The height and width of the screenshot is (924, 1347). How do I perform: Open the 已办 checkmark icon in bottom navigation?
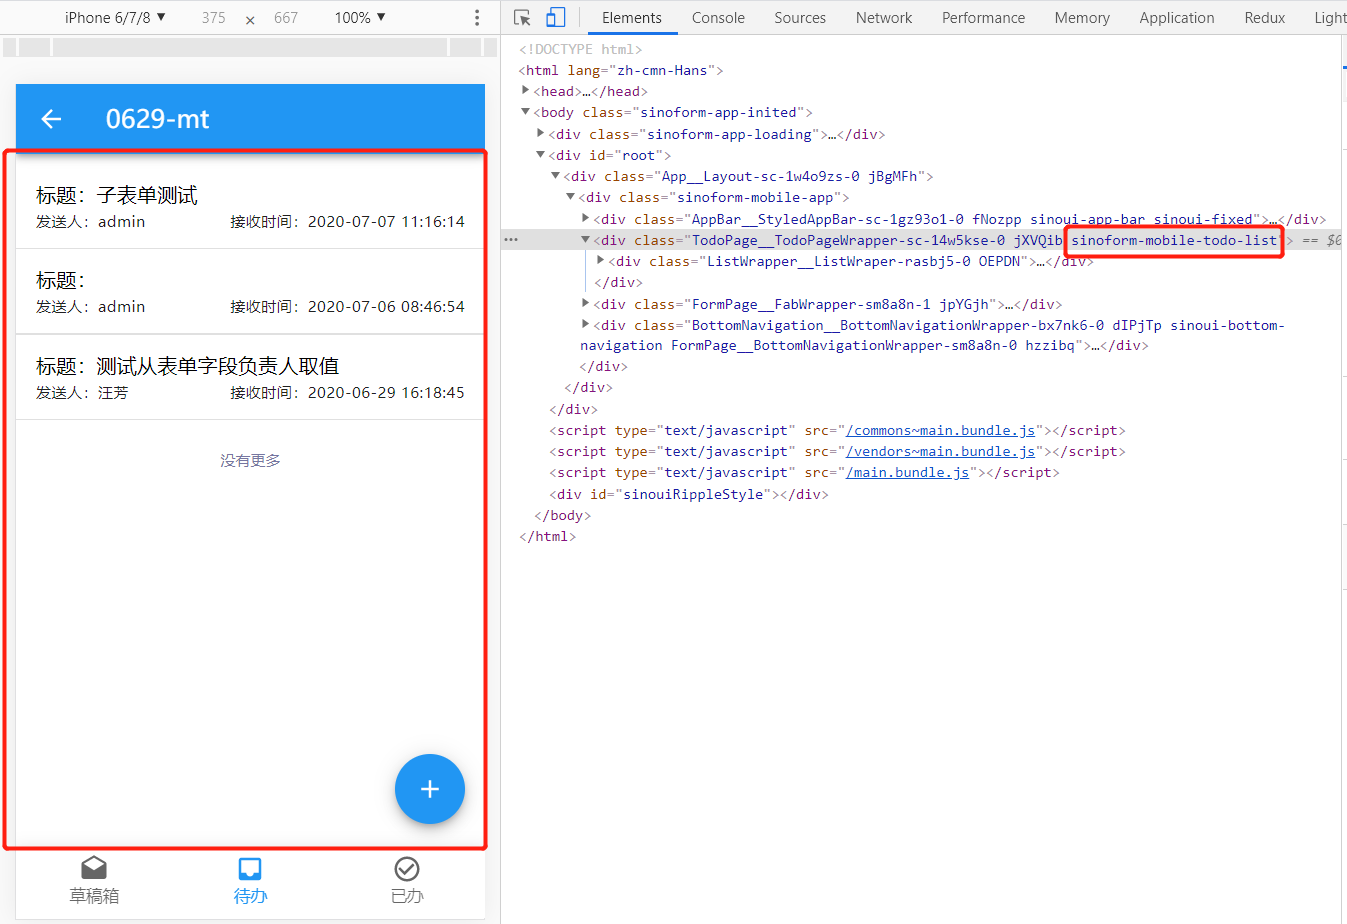tap(407, 868)
